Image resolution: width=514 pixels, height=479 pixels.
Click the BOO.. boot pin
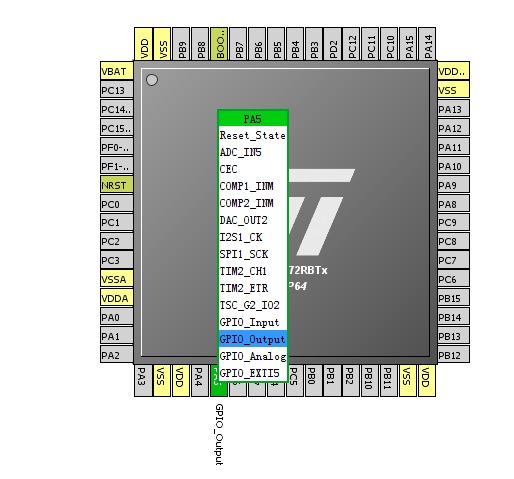point(219,44)
